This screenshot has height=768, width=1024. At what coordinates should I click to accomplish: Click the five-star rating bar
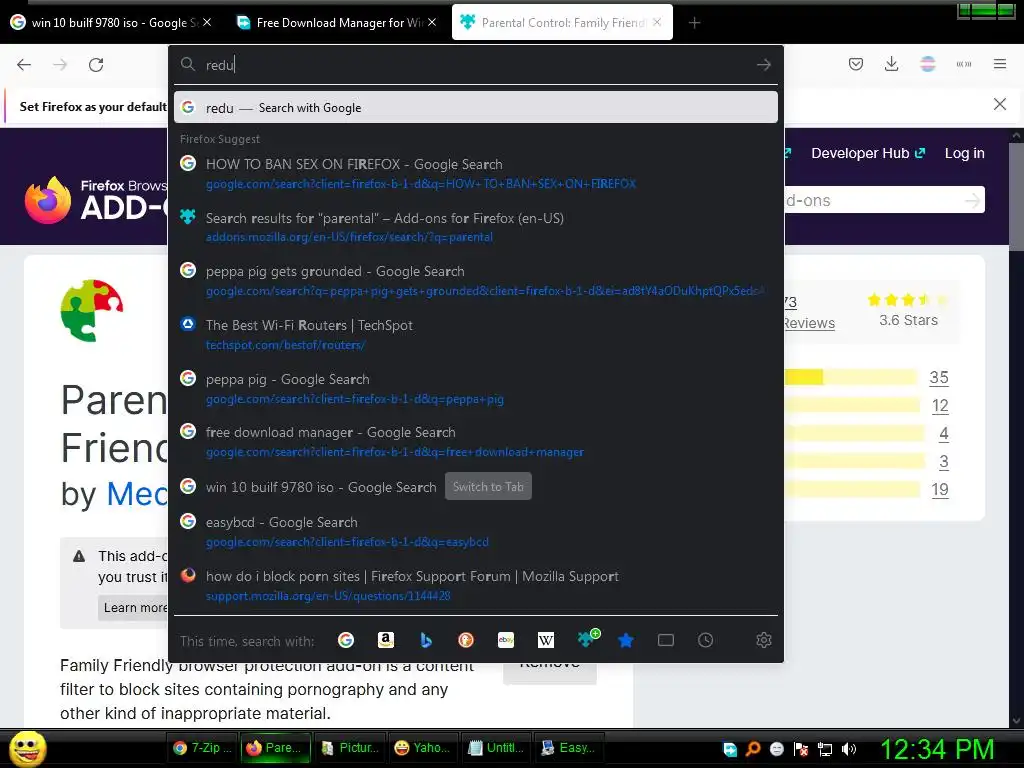coord(850,377)
